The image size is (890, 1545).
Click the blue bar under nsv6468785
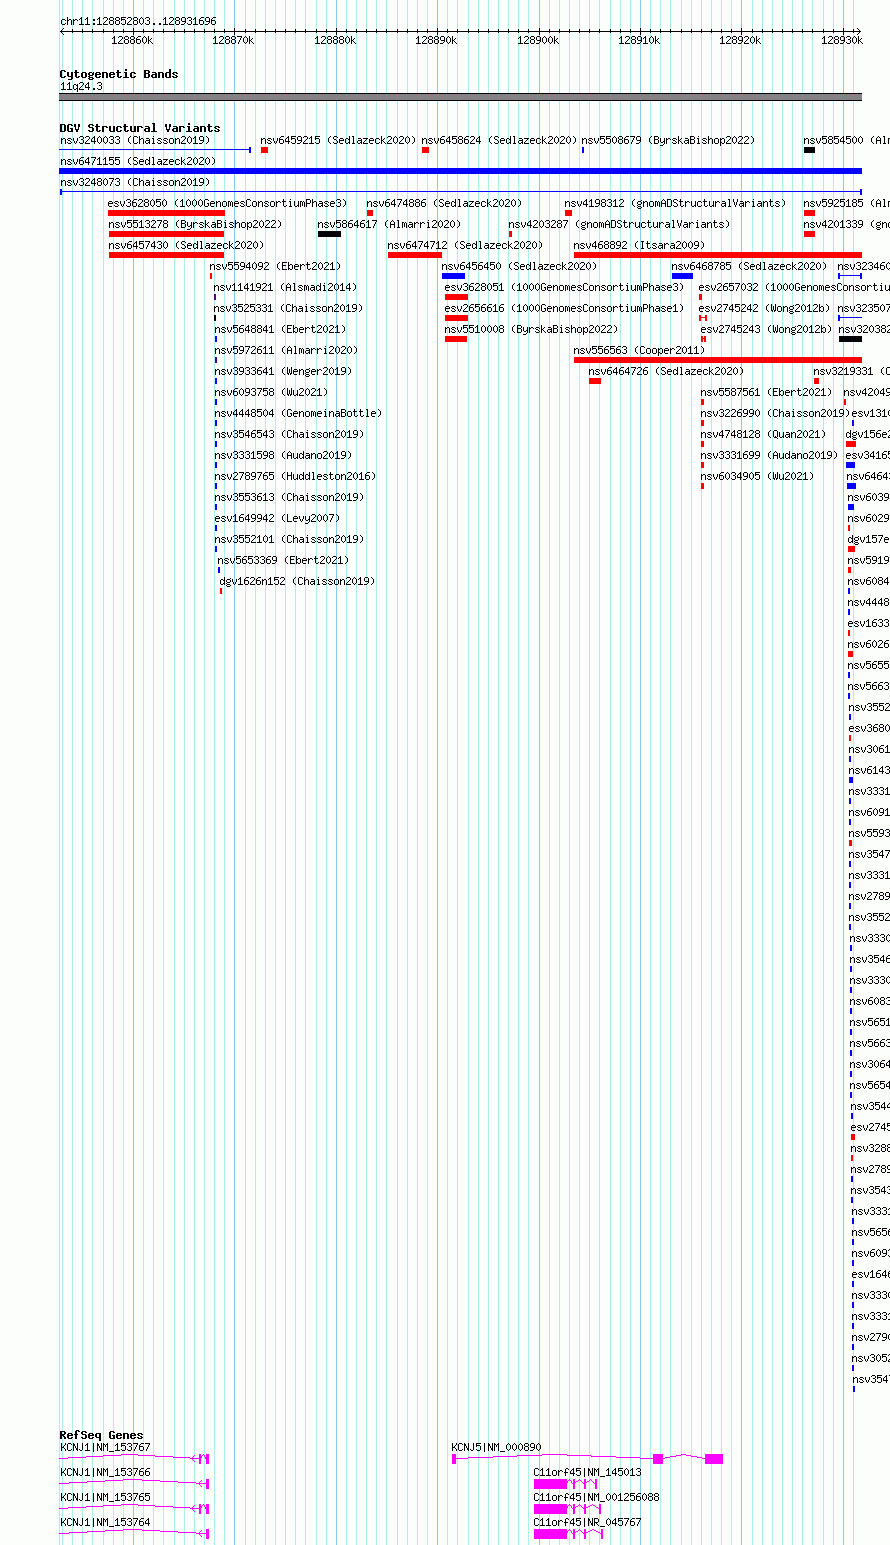click(682, 276)
